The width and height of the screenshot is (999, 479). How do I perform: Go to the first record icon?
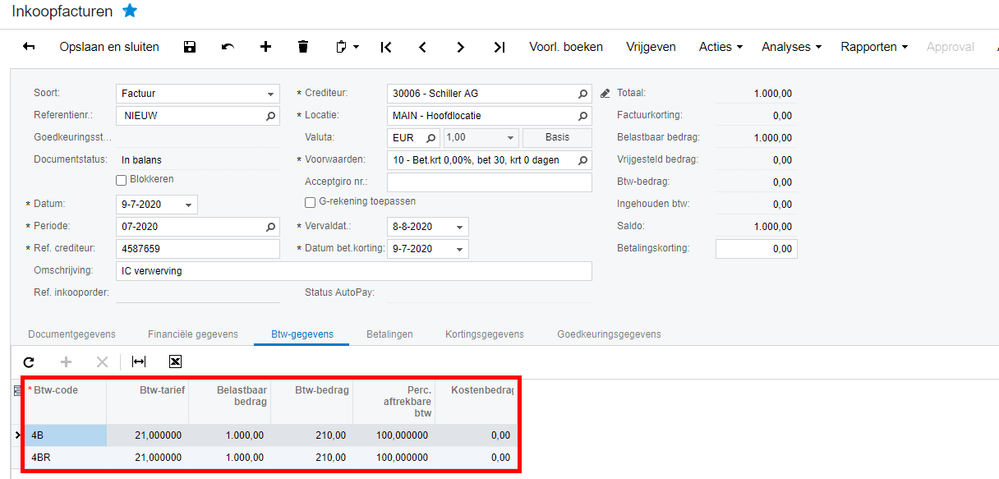coord(385,47)
